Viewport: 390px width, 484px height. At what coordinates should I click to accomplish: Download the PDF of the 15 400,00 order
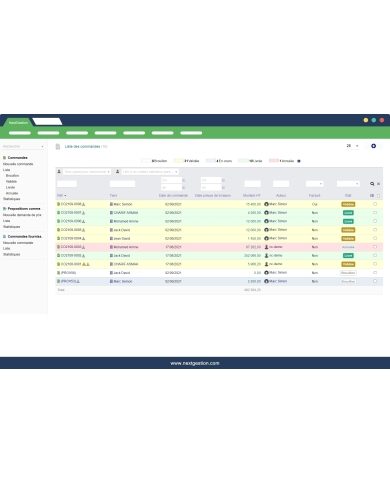(84, 204)
